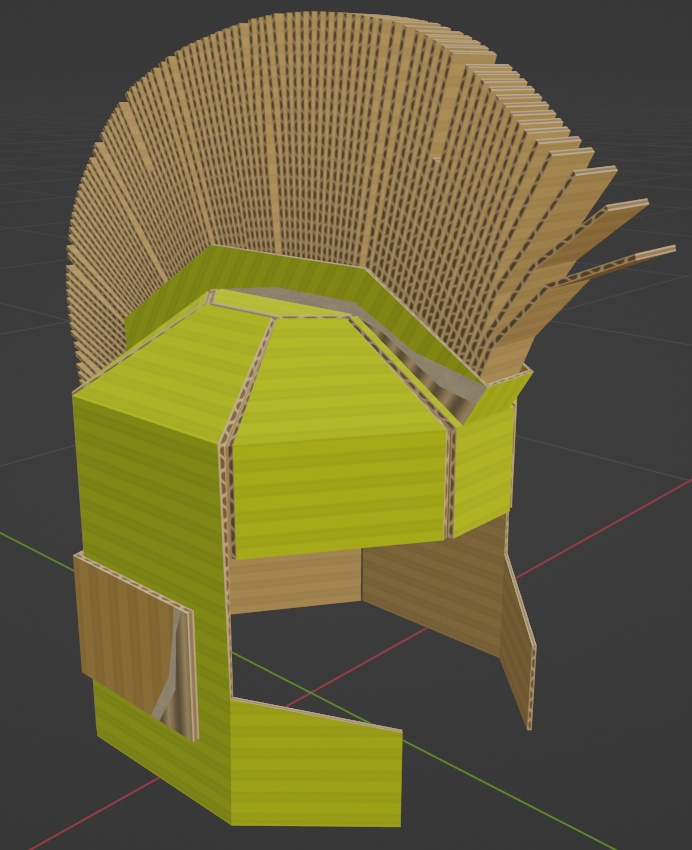The height and width of the screenshot is (850, 692).
Task: Select the green lower cheek guard panel
Action: click(316, 763)
